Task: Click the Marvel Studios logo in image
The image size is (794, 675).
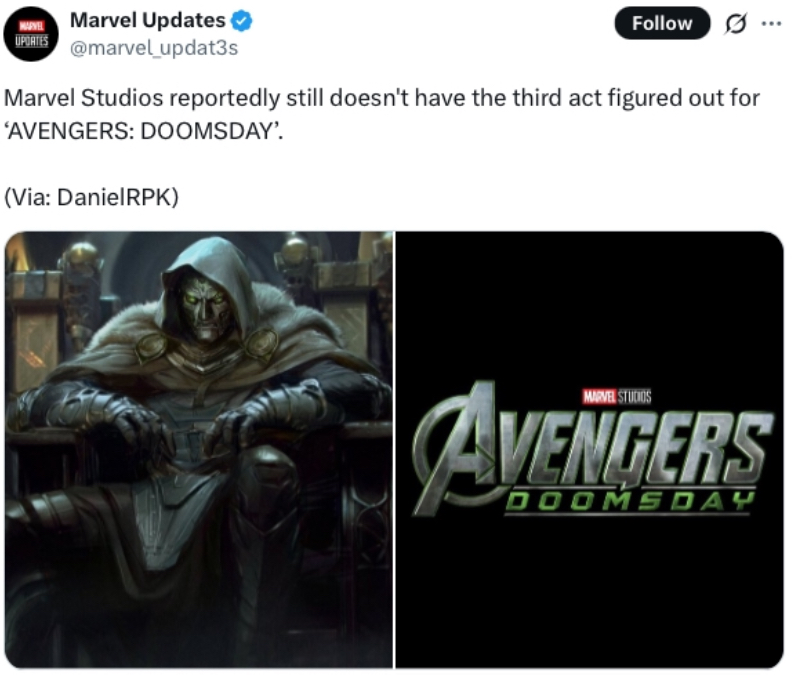Action: (x=617, y=396)
